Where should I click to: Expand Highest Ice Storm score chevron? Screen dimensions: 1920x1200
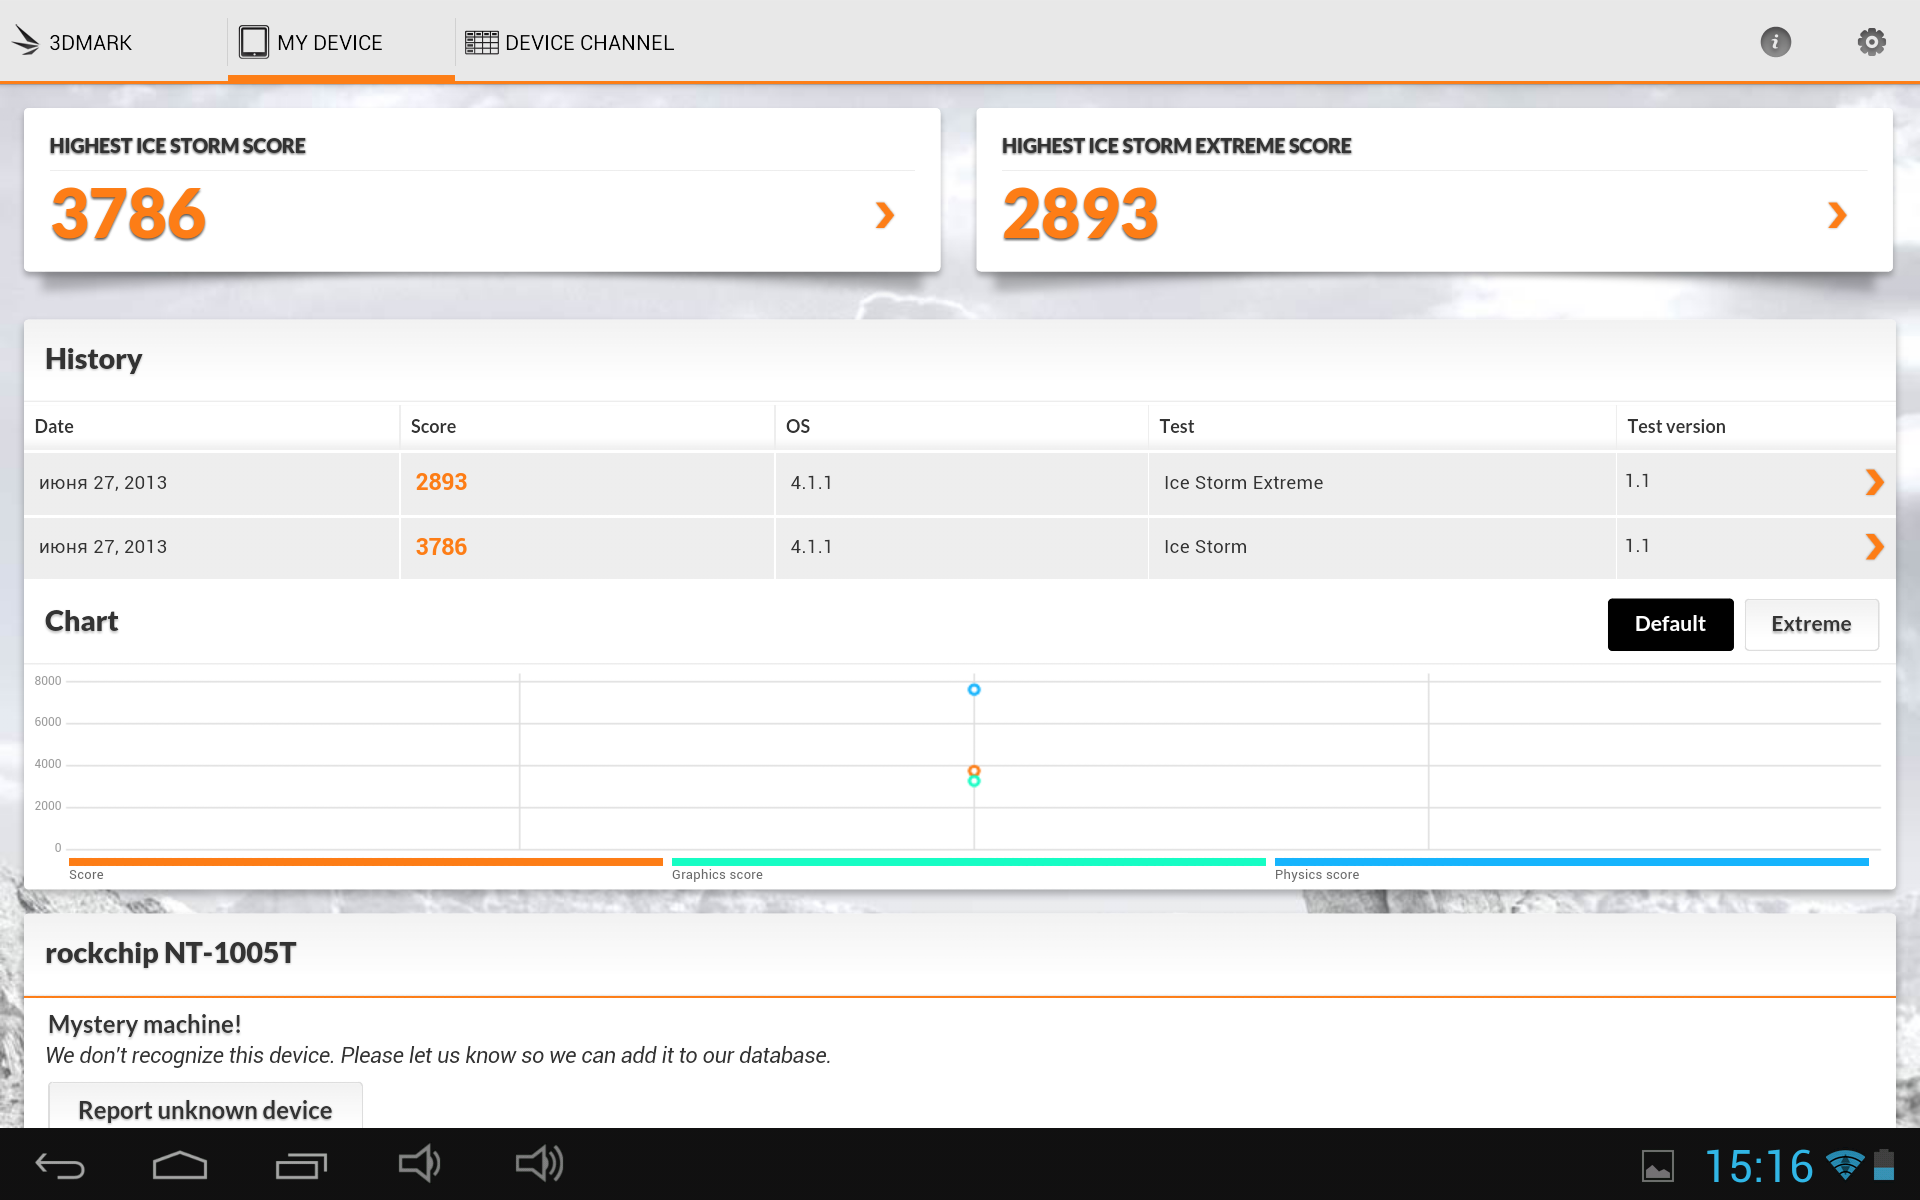[884, 215]
